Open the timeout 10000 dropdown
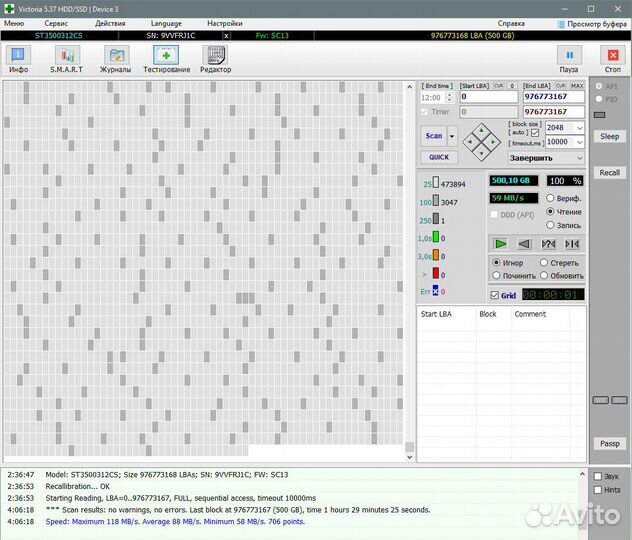The width and height of the screenshot is (632, 540). (579, 142)
